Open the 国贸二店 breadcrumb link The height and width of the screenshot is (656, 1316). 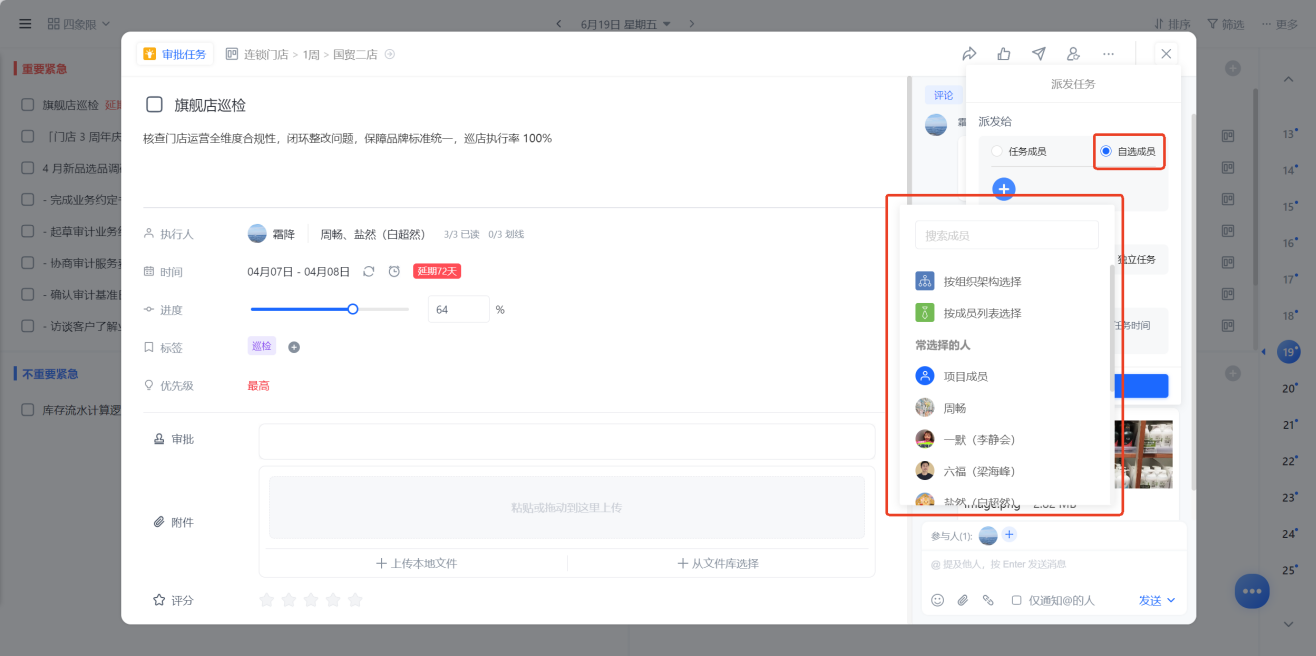(355, 54)
